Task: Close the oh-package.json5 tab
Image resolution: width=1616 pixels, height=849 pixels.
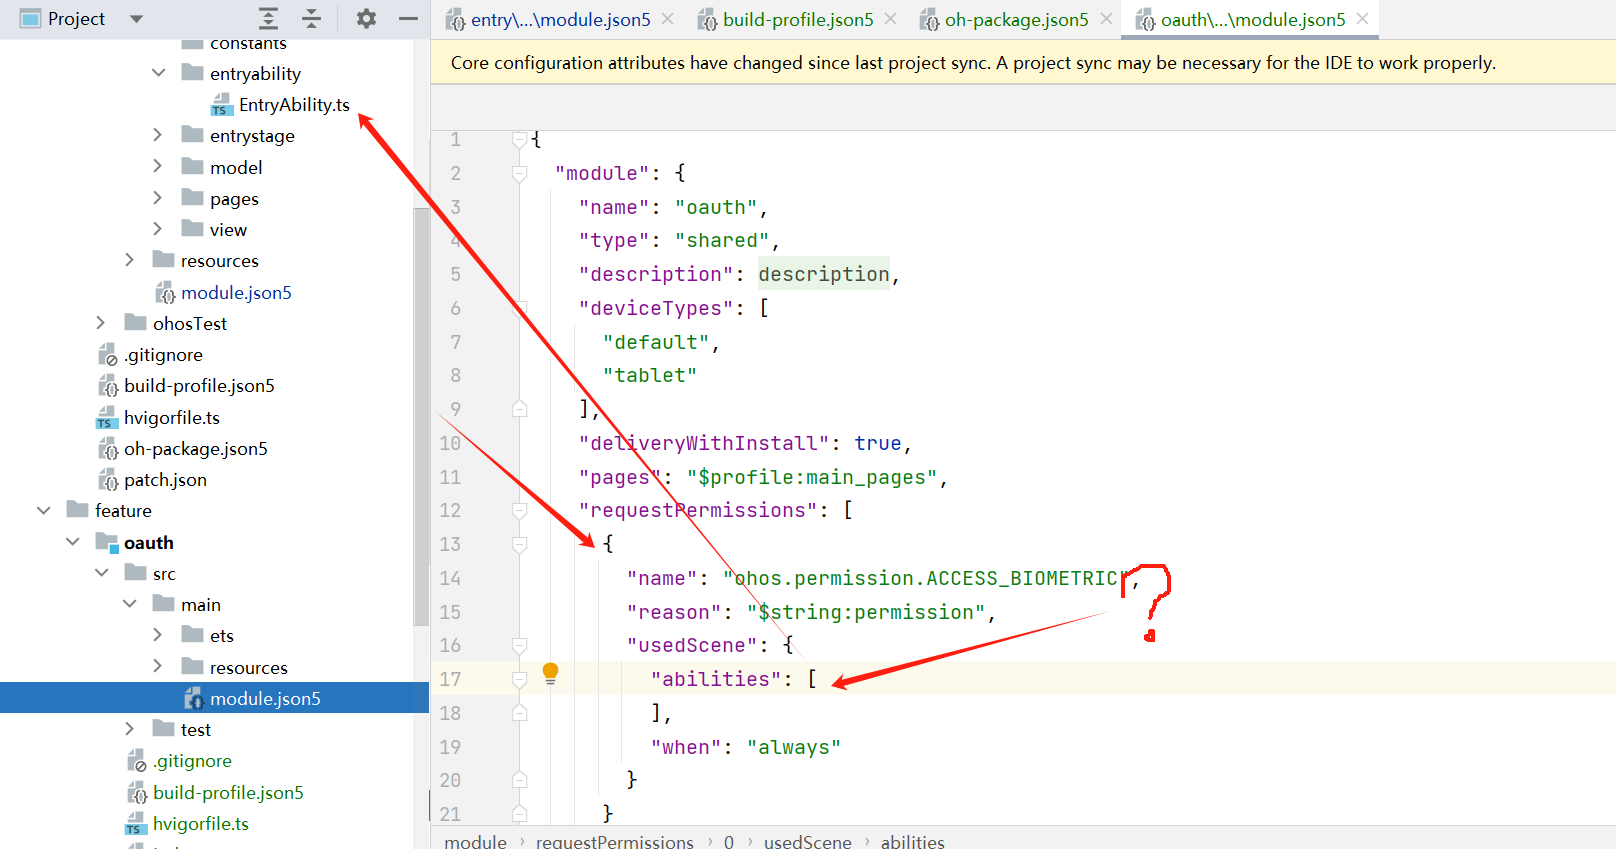Action: (1106, 19)
